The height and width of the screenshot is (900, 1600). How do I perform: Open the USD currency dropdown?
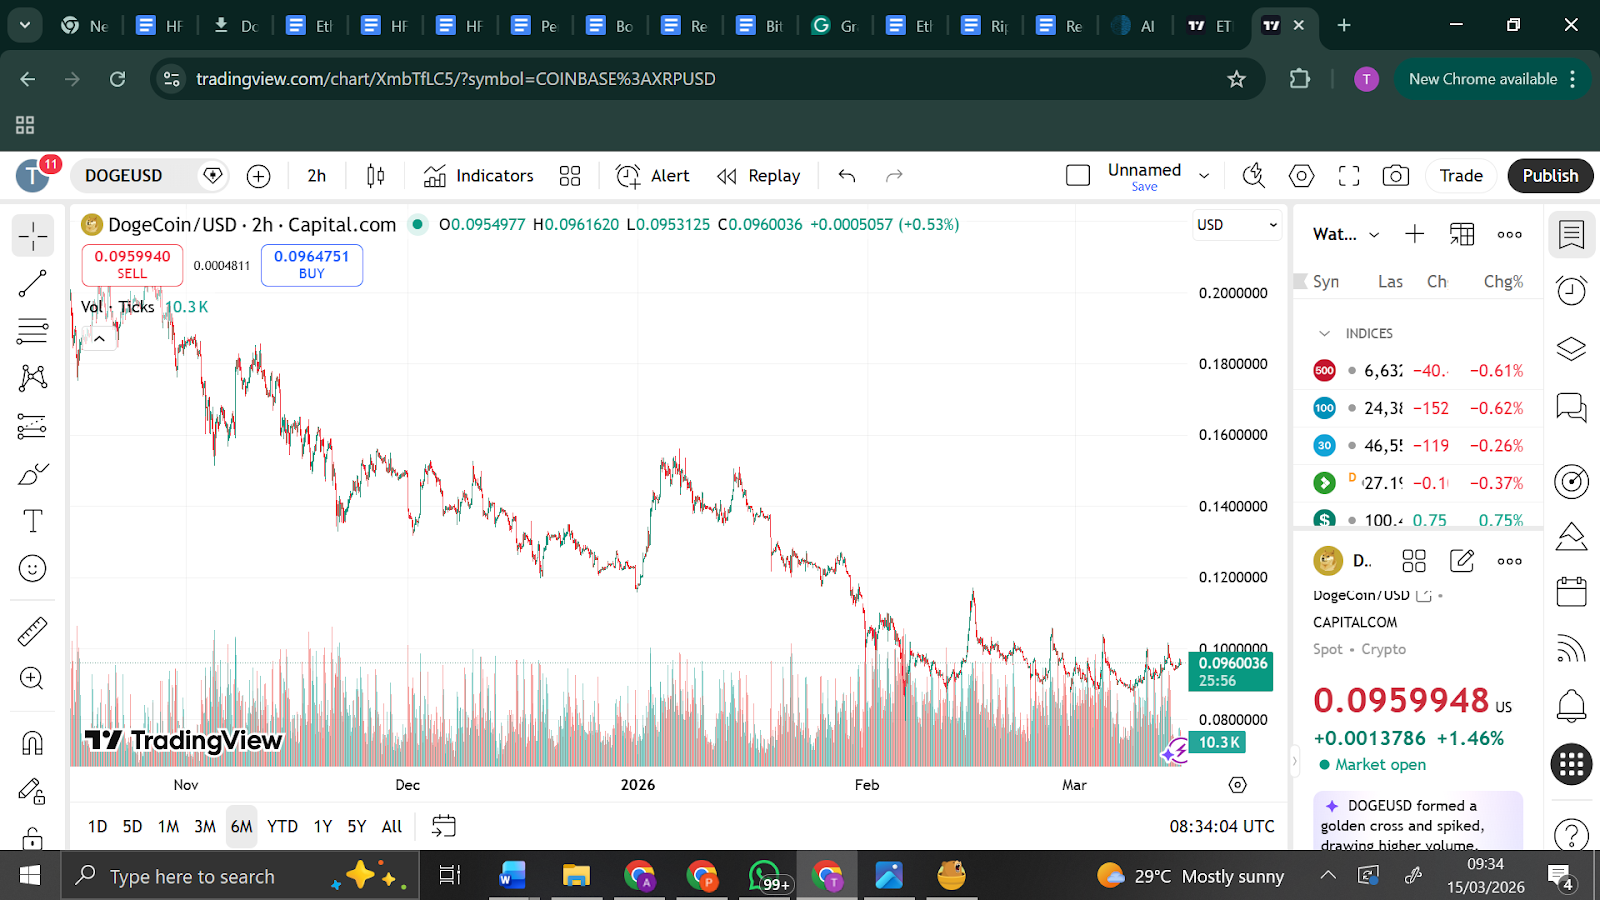point(1236,225)
